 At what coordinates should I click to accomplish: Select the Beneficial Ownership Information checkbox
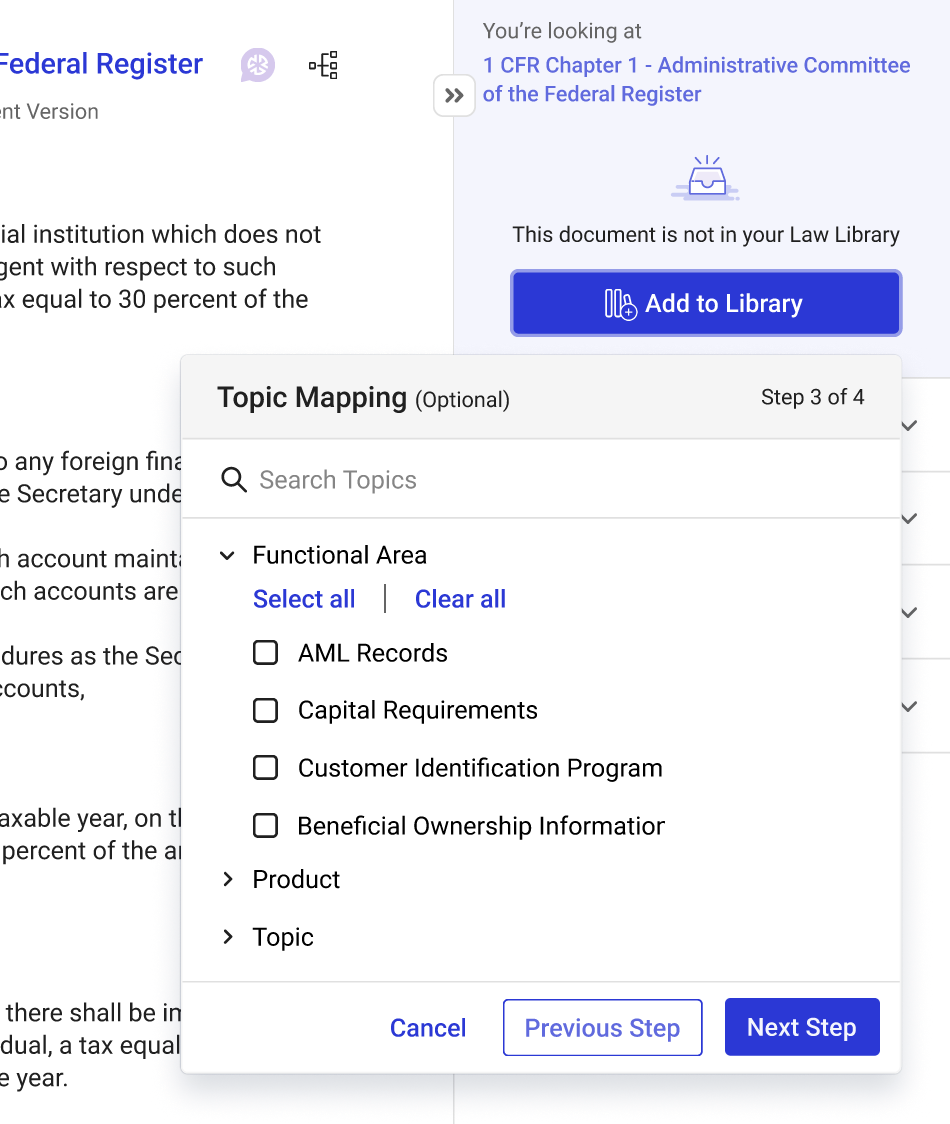click(265, 826)
